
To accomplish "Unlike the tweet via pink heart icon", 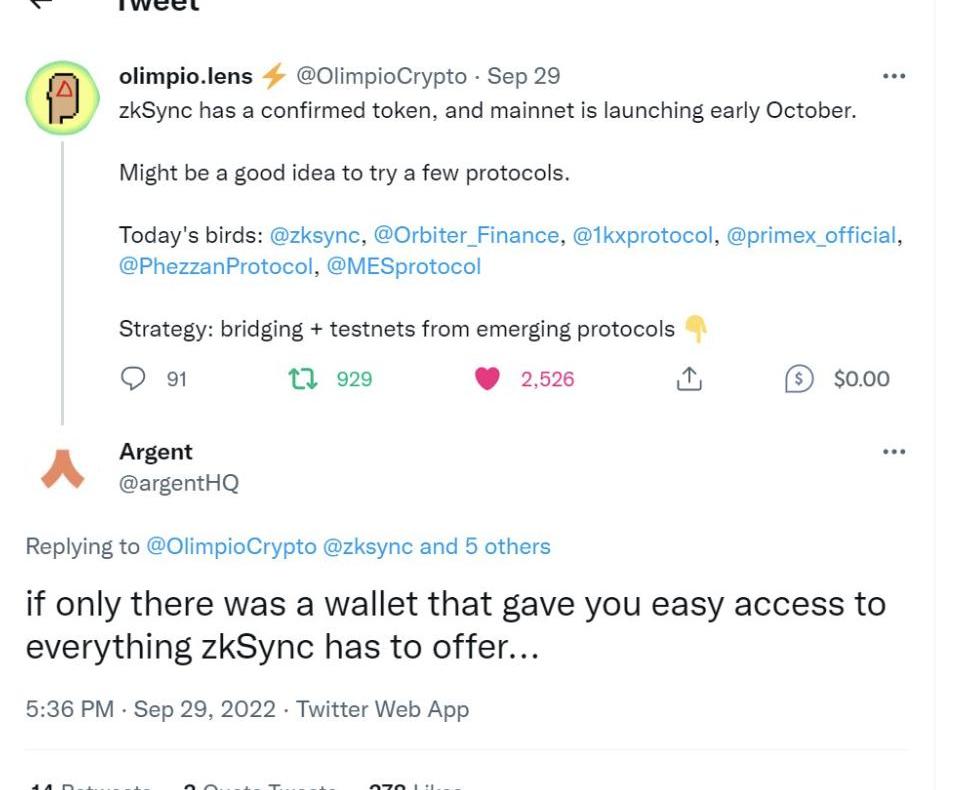I will click(487, 378).
